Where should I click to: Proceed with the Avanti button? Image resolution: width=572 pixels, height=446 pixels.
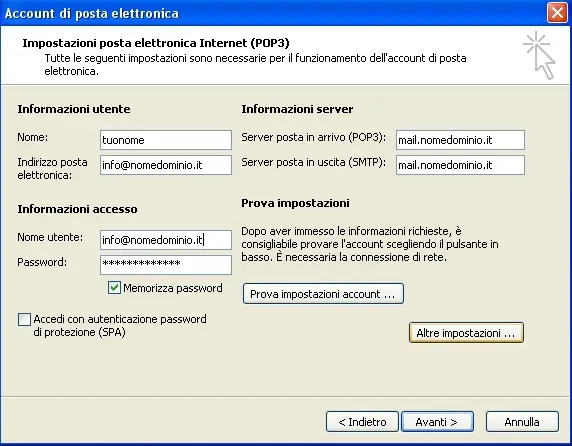[x=437, y=422]
